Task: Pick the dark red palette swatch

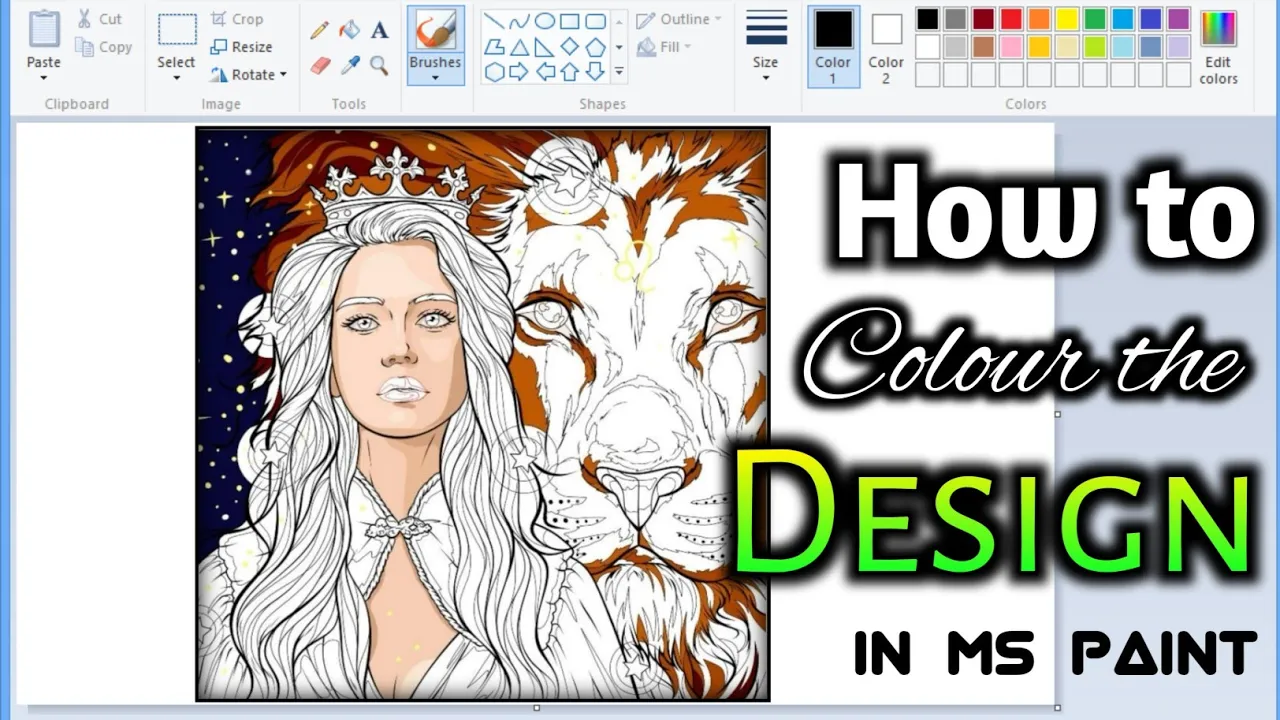Action: coord(984,19)
